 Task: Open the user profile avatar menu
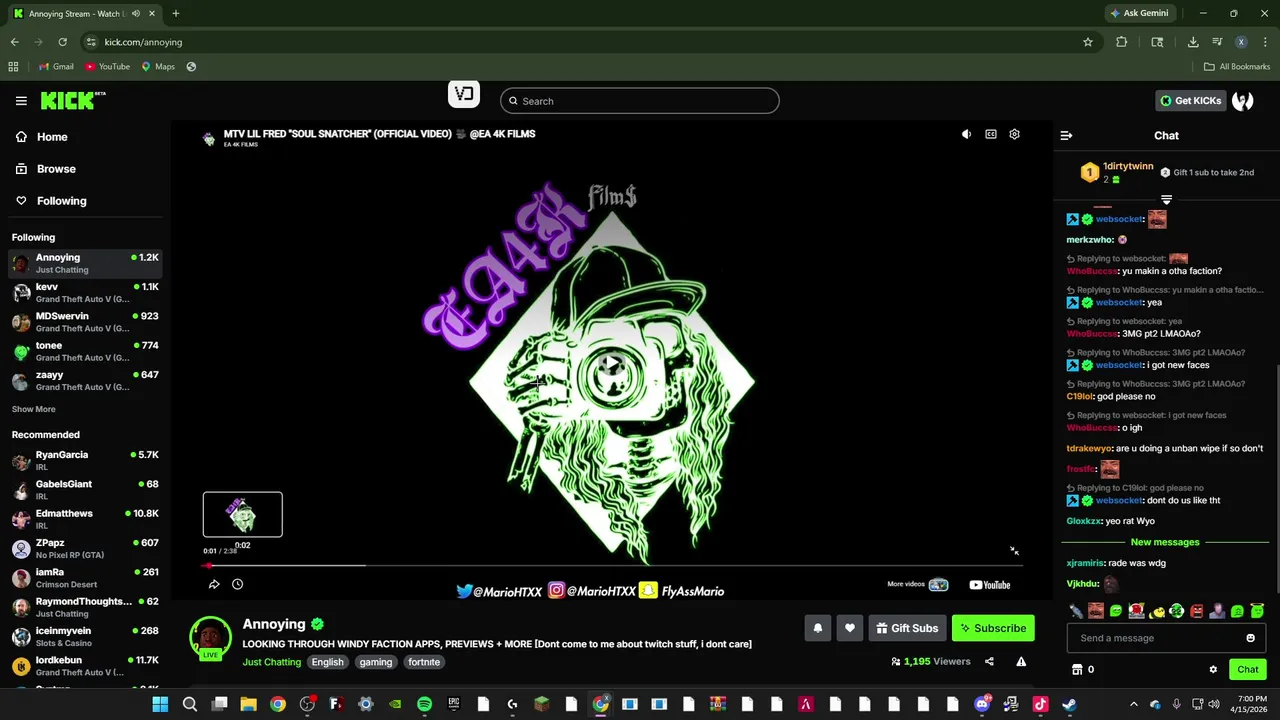pos(1243,101)
